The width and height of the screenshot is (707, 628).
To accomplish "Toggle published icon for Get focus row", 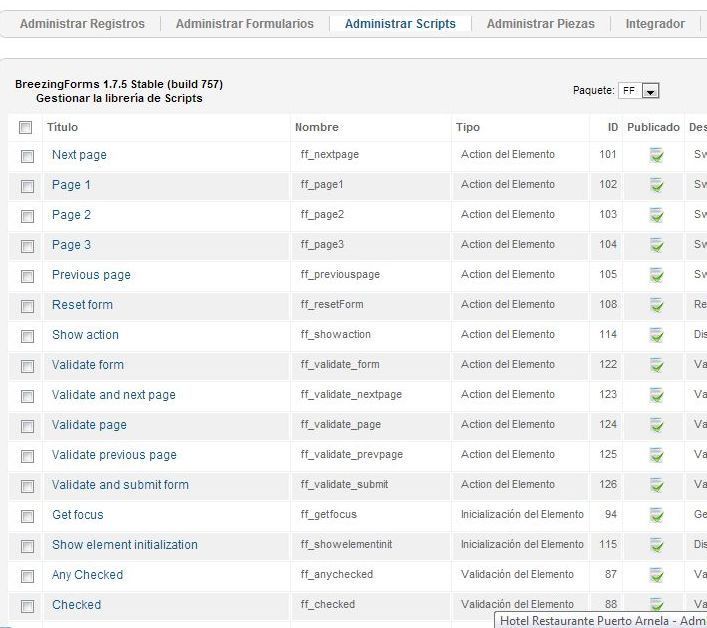I will point(656,515).
